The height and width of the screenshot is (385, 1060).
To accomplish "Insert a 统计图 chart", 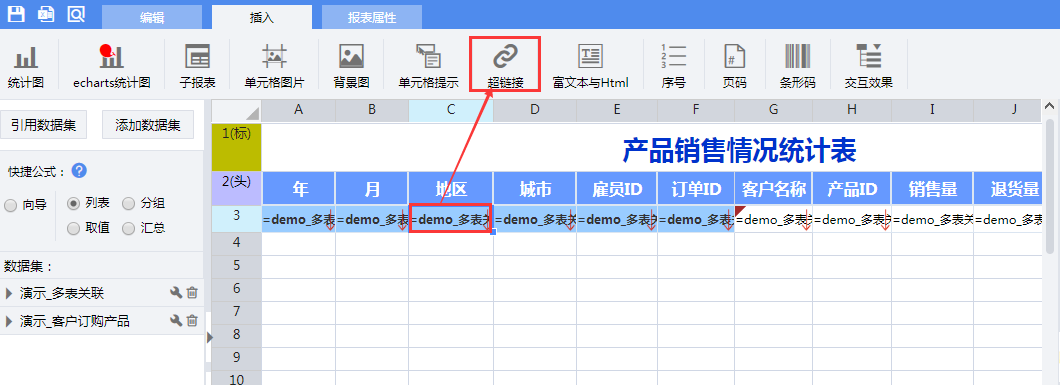I will [26, 66].
